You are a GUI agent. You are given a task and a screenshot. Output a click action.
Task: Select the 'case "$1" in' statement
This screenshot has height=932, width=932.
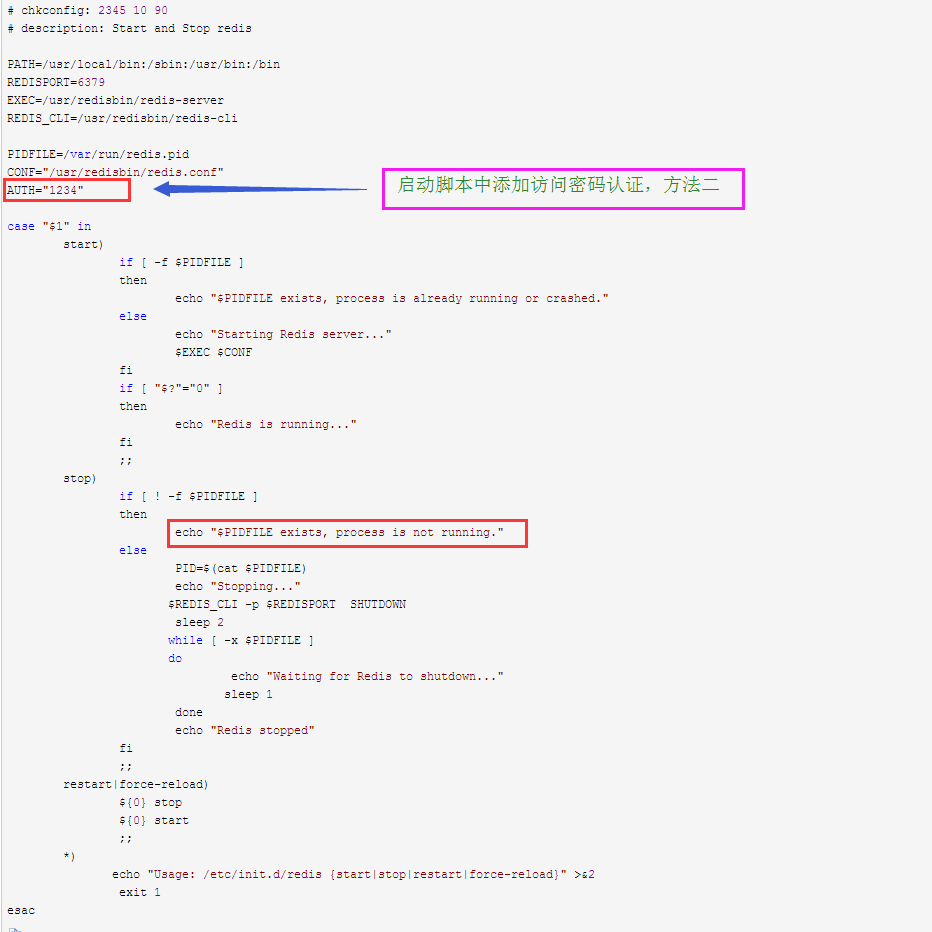[x=49, y=226]
